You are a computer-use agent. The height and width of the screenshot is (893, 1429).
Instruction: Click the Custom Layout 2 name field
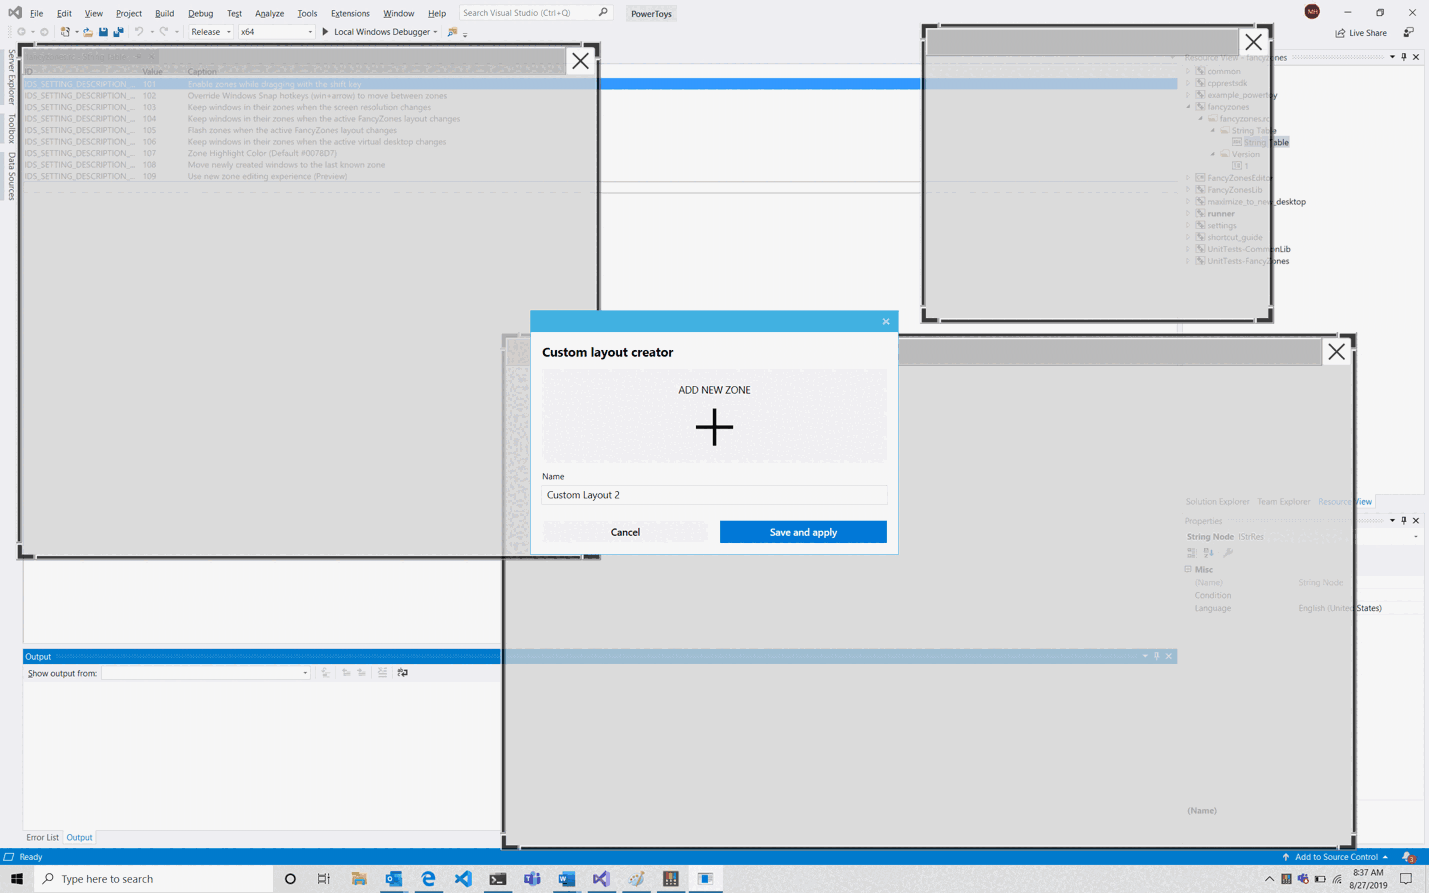point(713,494)
